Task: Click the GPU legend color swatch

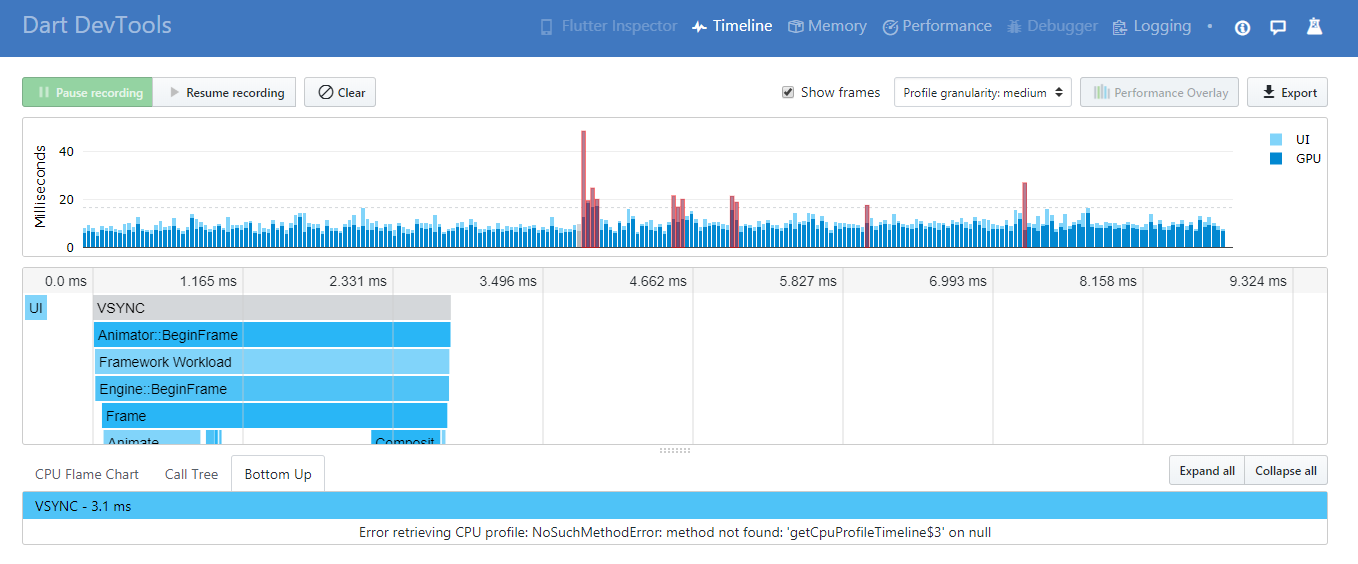Action: click(1275, 158)
